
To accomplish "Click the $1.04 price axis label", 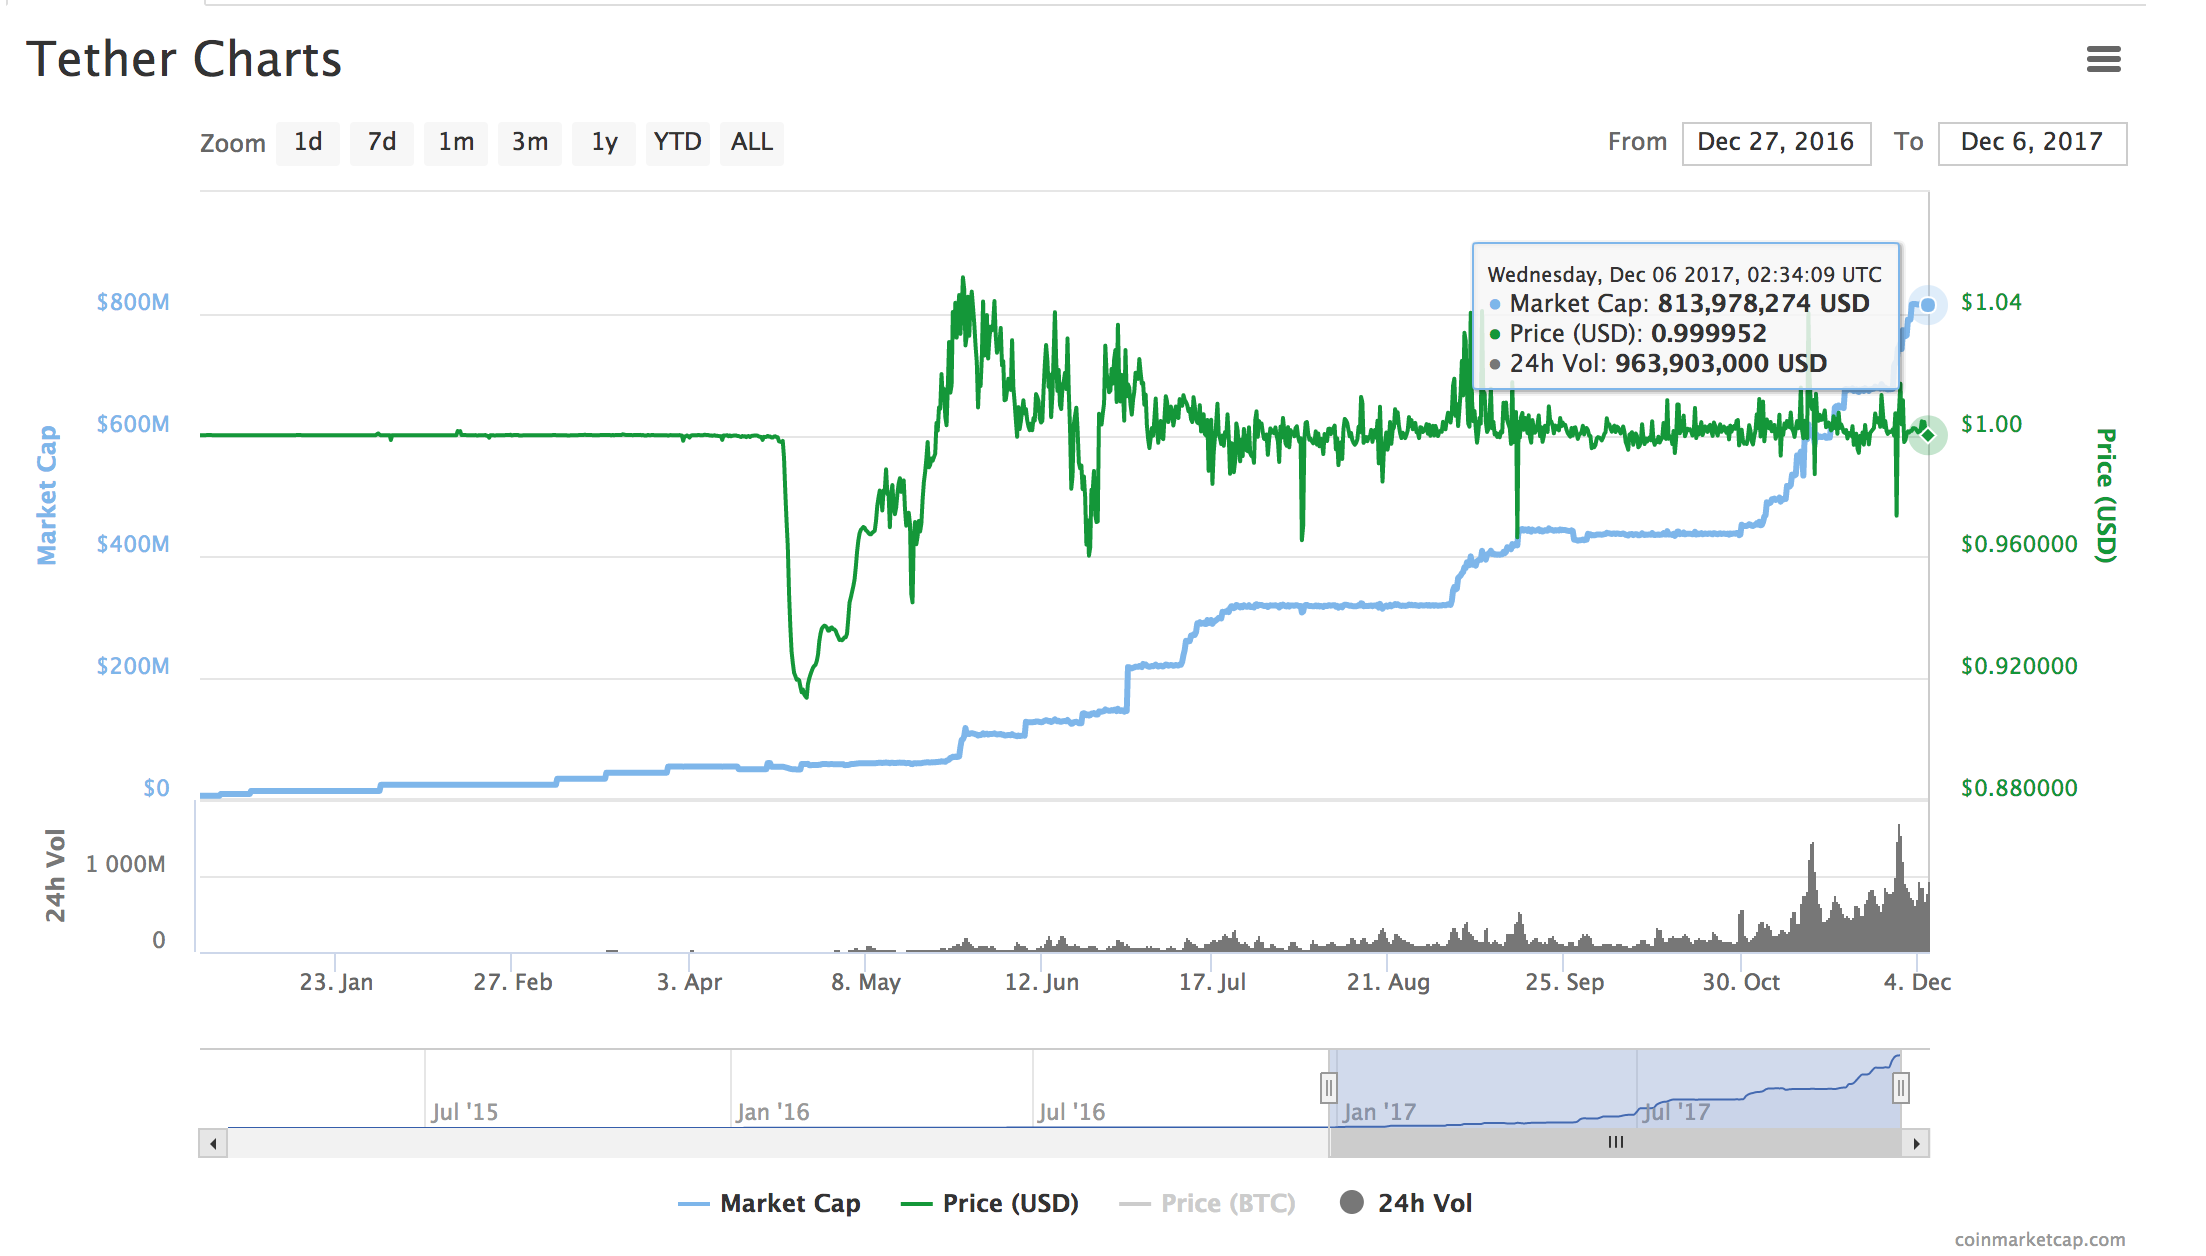I will click(1991, 302).
